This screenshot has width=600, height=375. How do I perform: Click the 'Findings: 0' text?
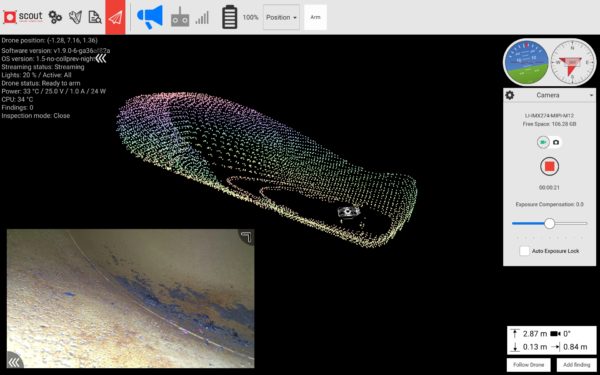(17, 108)
